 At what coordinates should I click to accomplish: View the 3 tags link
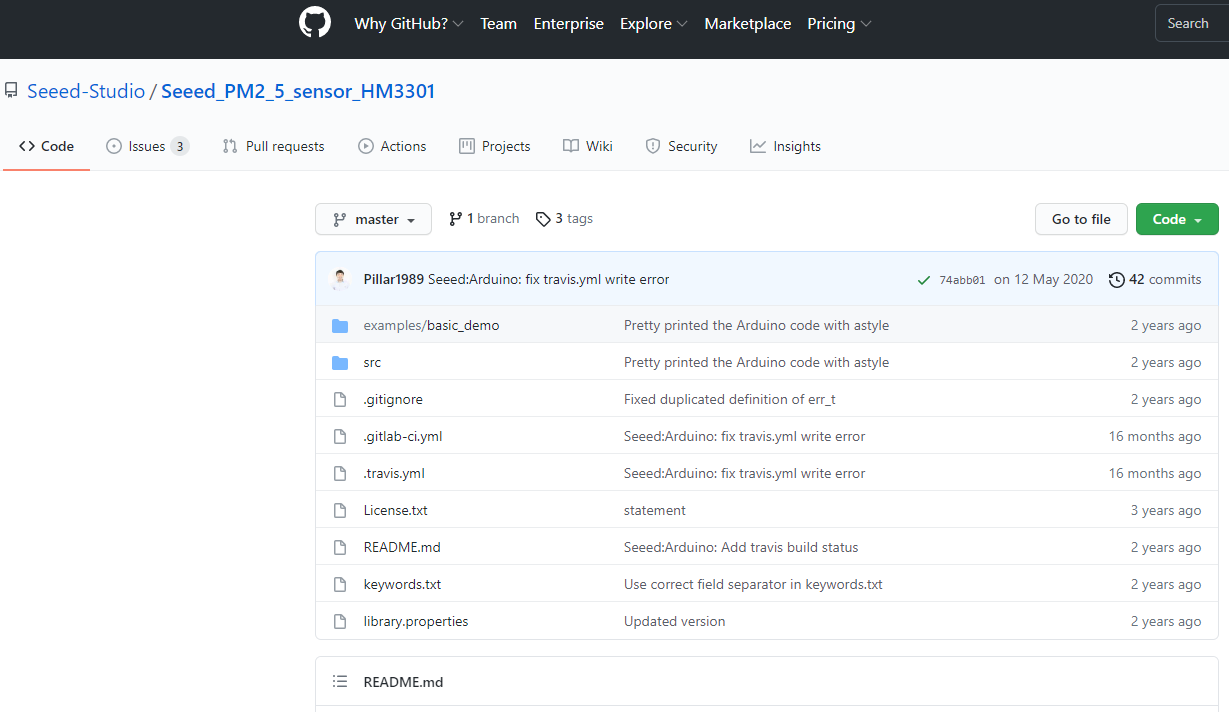click(x=564, y=219)
